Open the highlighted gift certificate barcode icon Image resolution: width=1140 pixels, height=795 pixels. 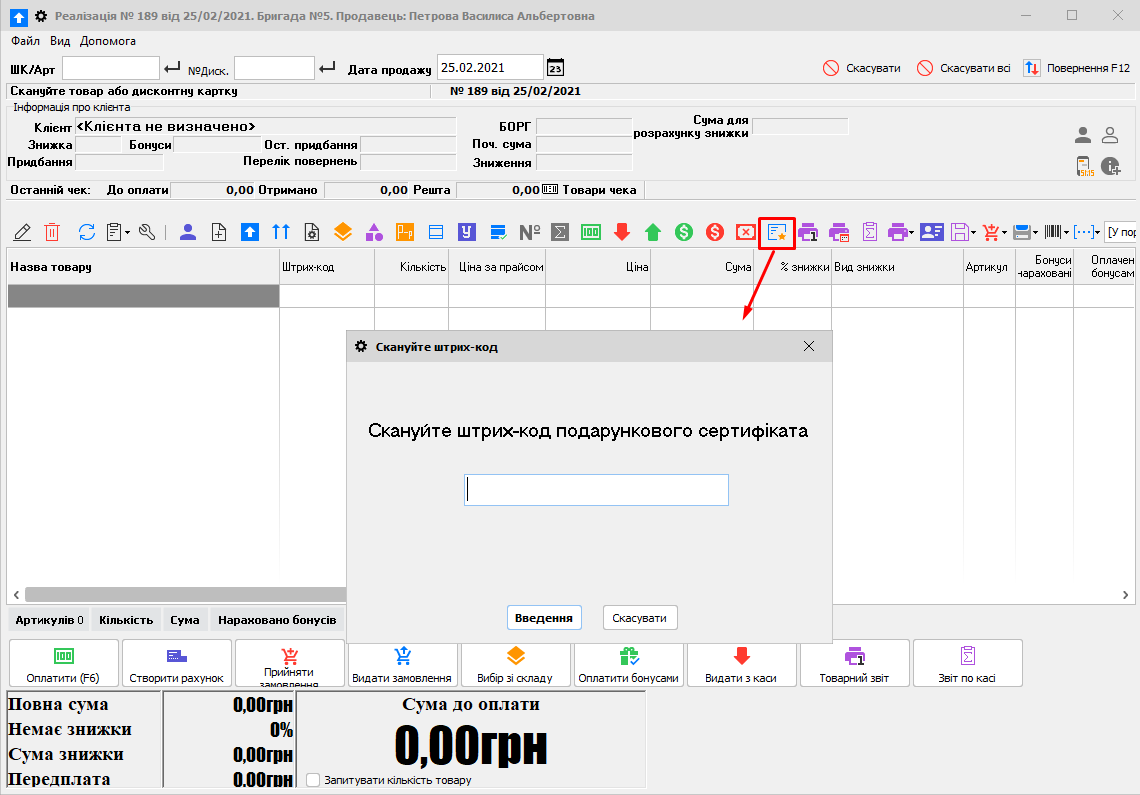(x=778, y=232)
